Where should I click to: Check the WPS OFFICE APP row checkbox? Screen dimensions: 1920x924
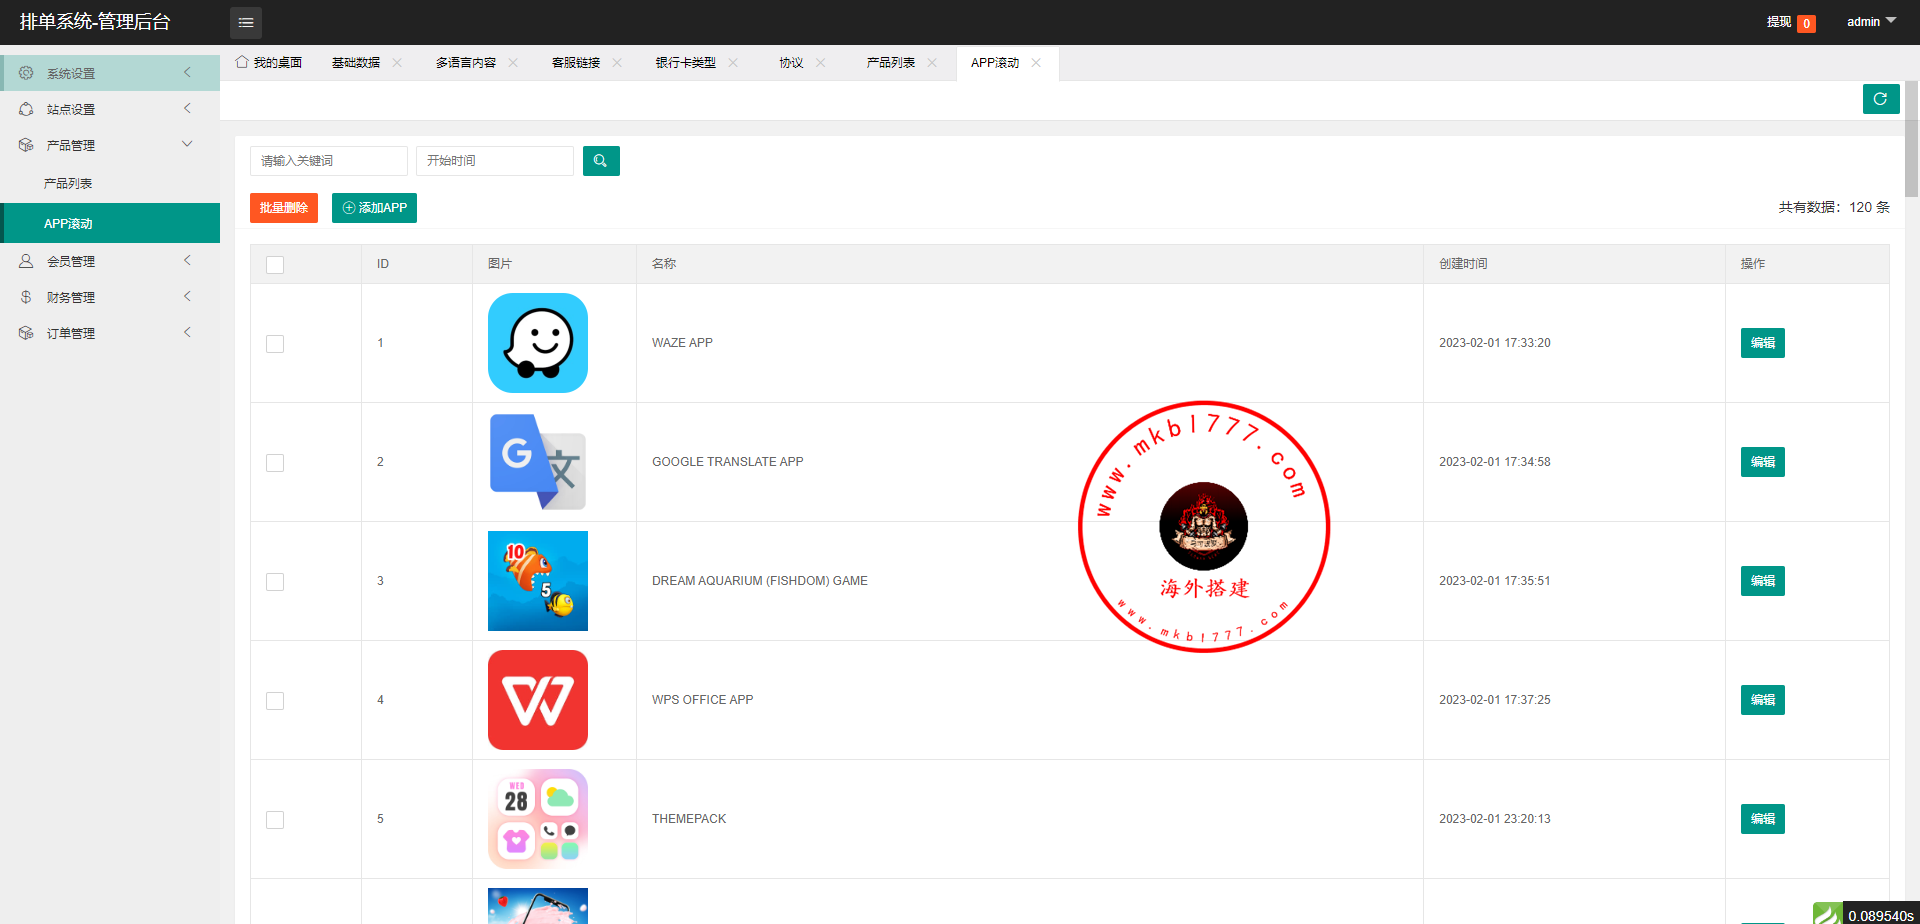(275, 701)
